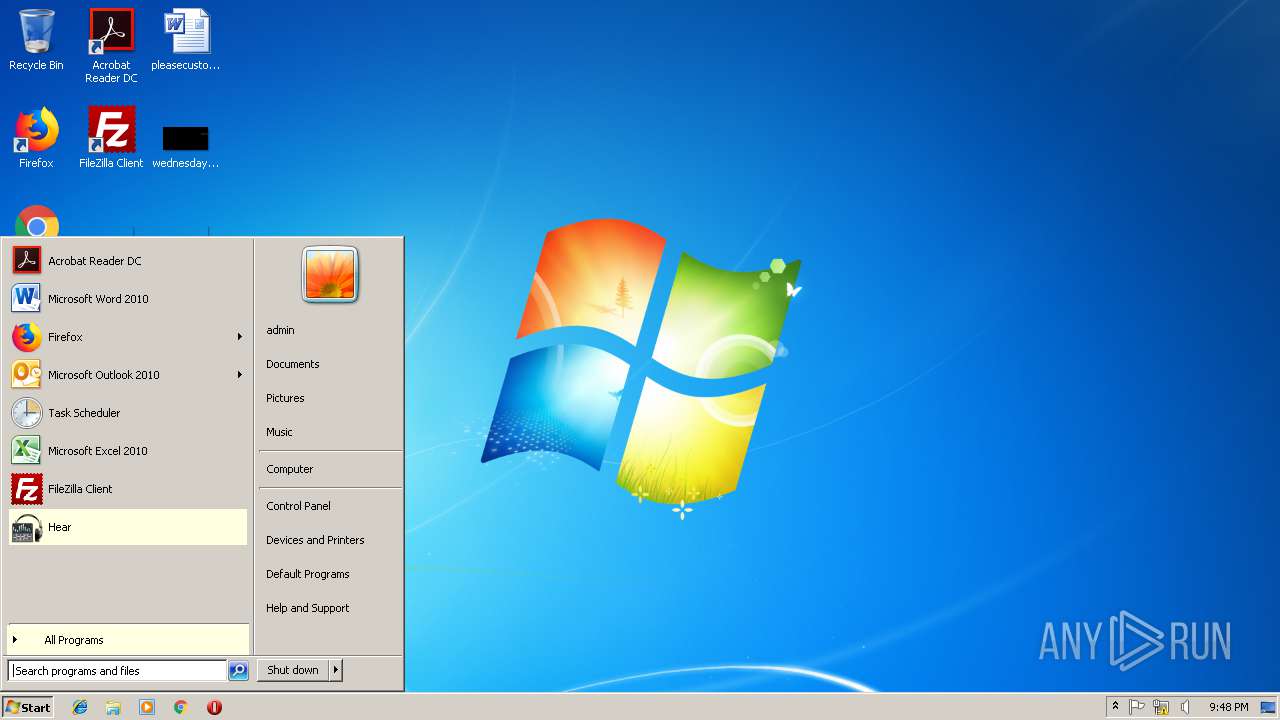Viewport: 1280px width, 720px height.
Task: Open the Google Chrome desktop icon
Action: pos(37,223)
